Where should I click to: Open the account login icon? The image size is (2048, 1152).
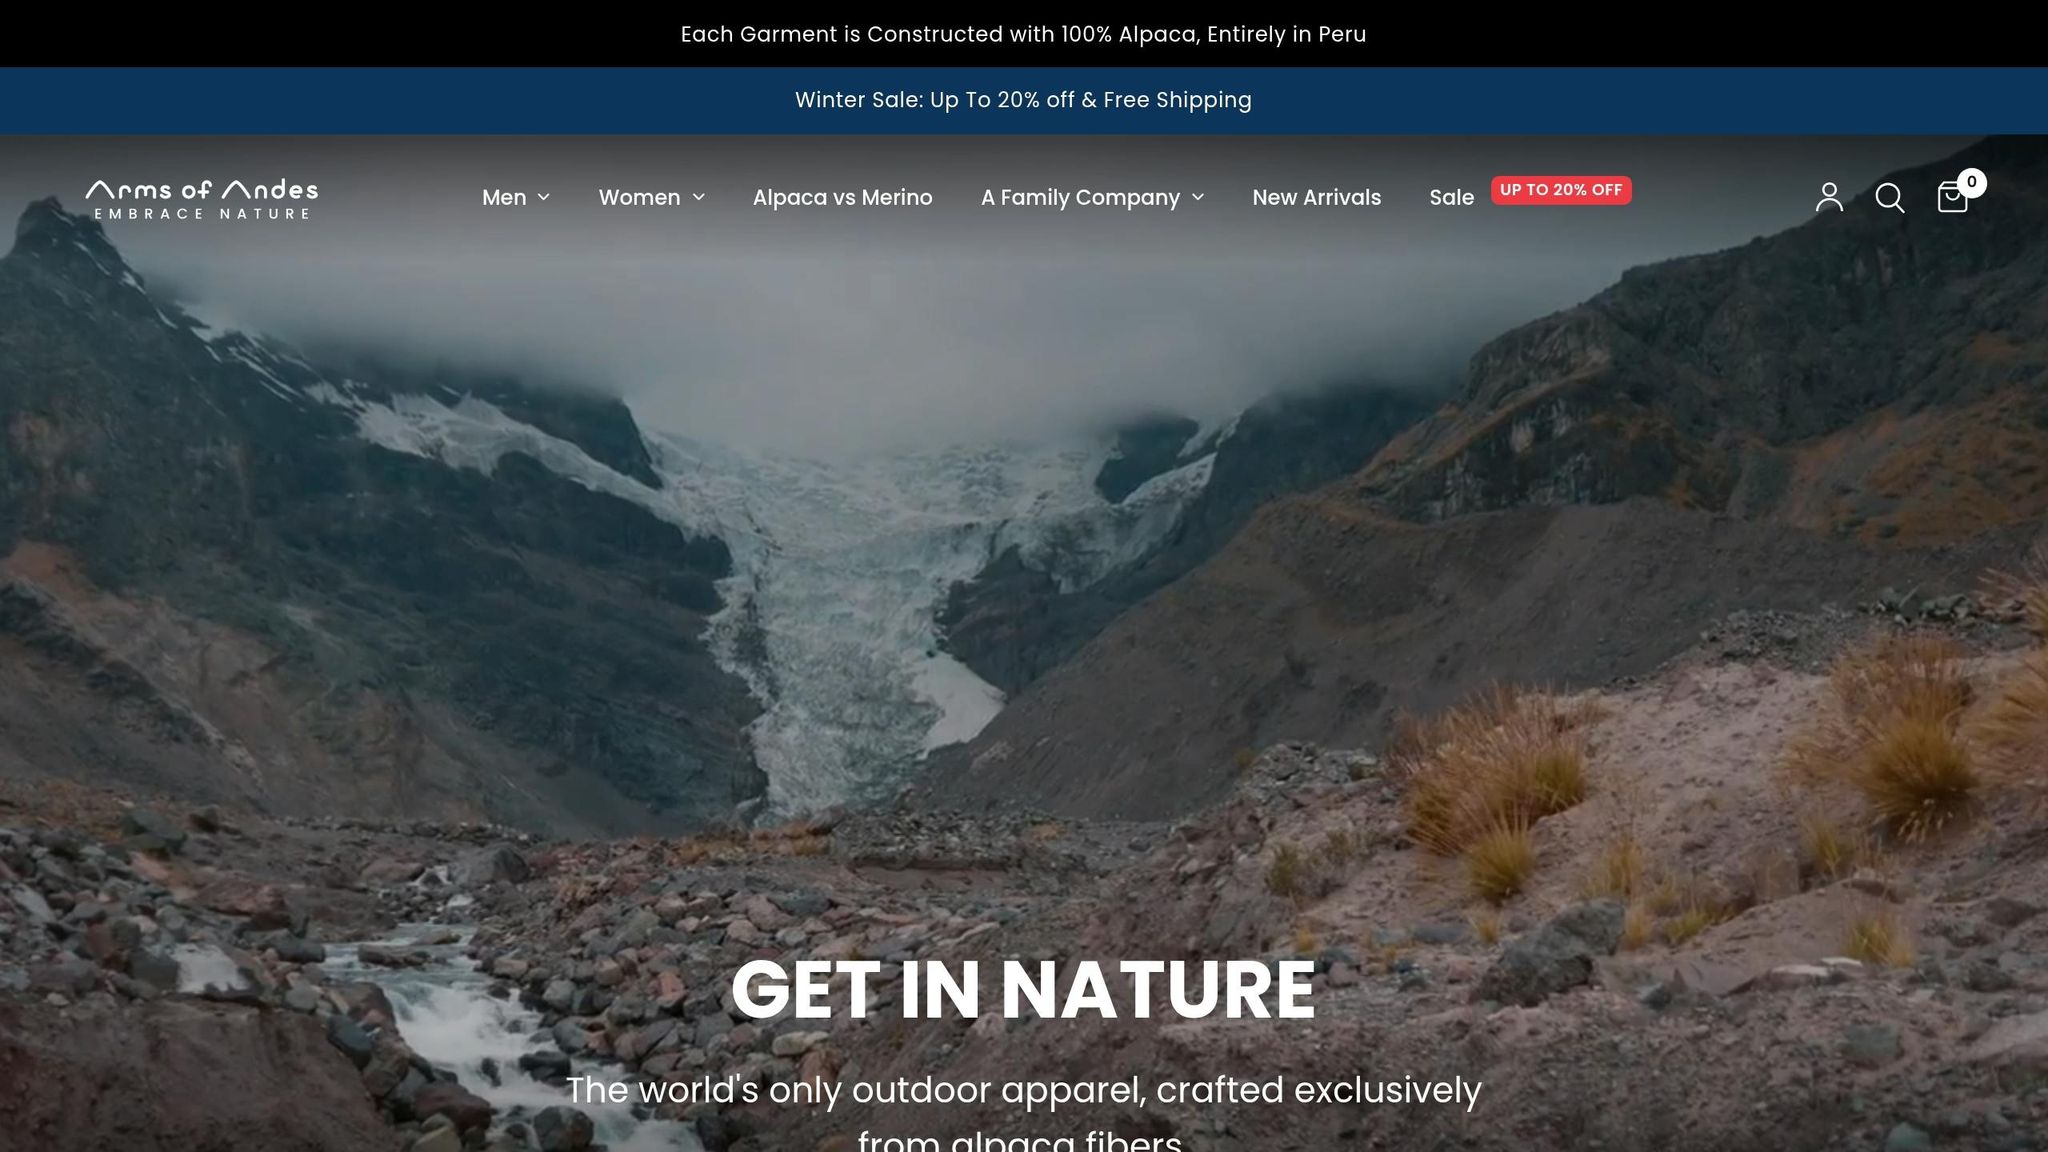point(1829,197)
